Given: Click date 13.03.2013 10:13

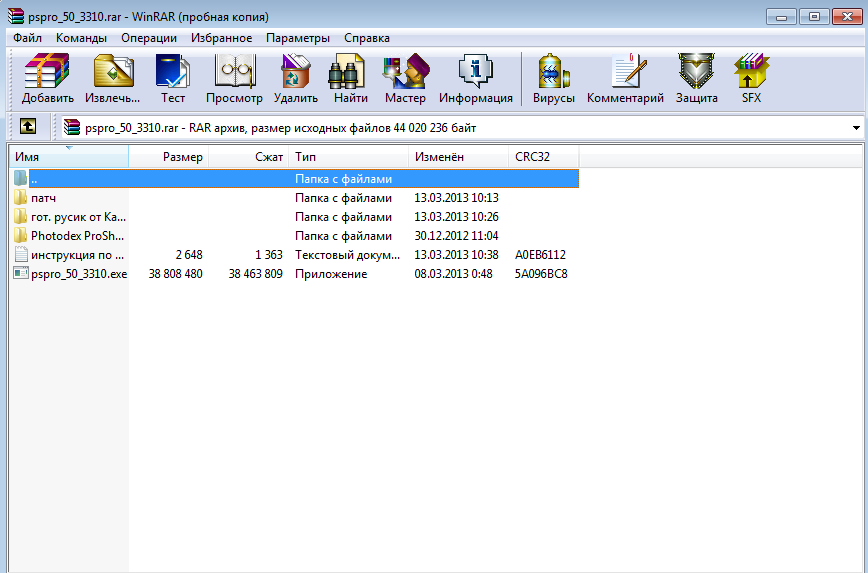Looking at the screenshot, I should (456, 198).
